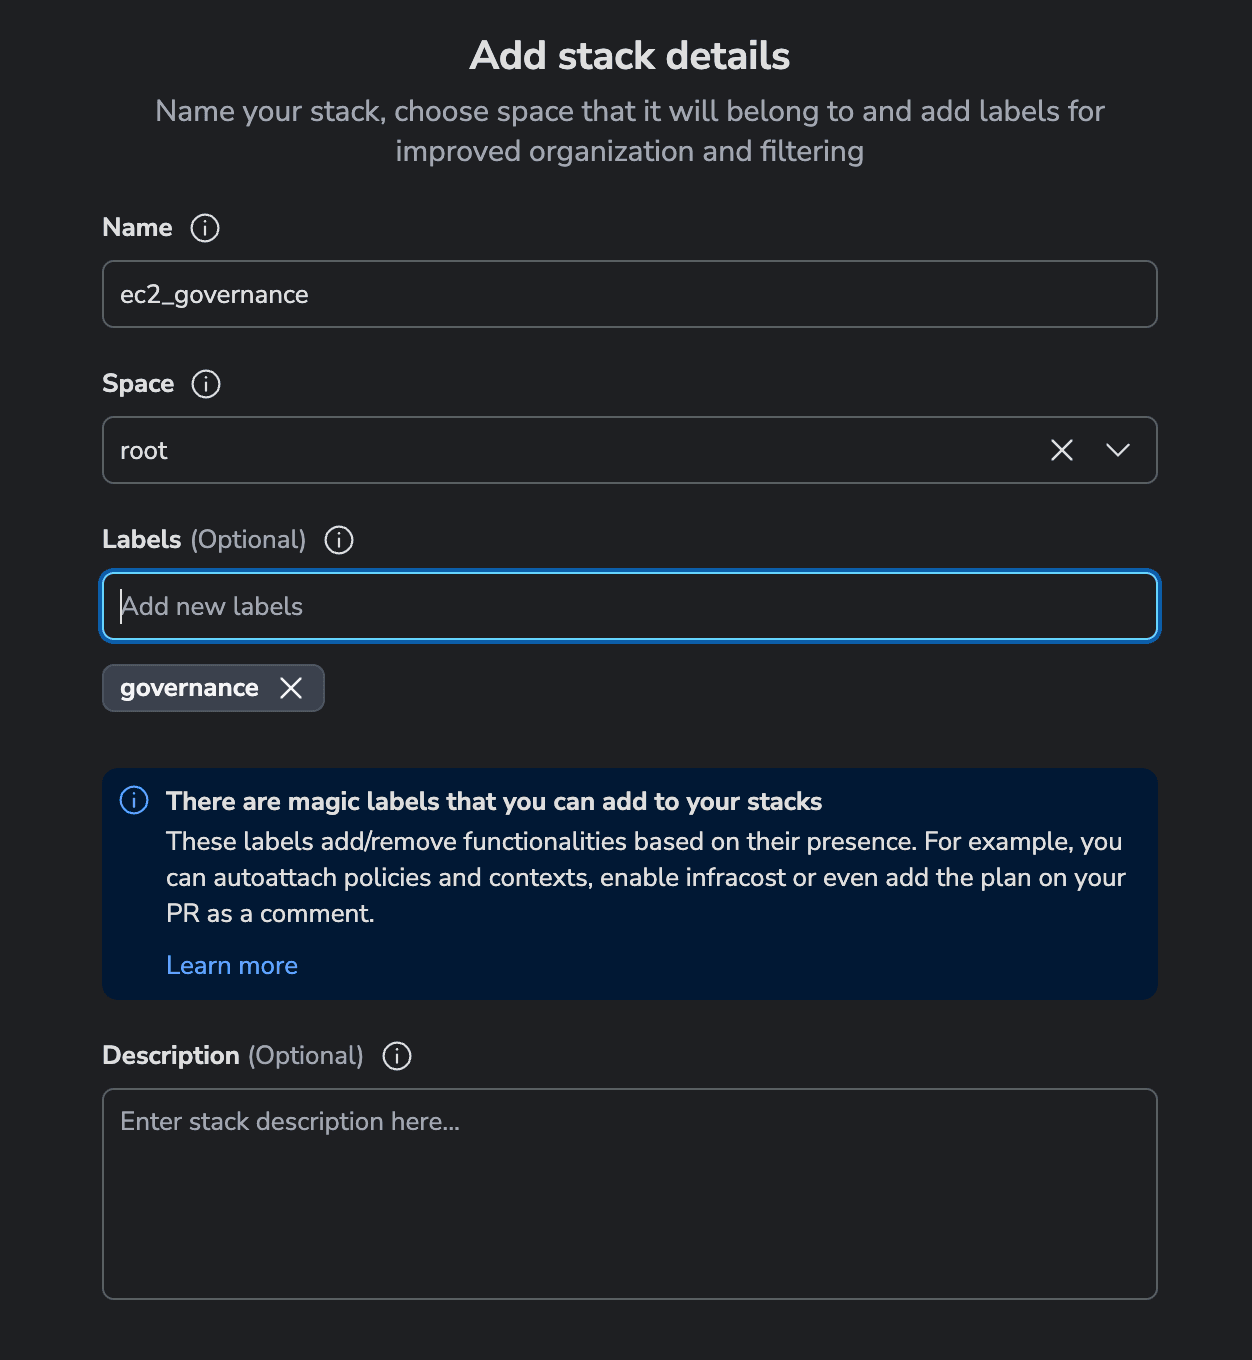Focus the Name field containing ec2_governance
The height and width of the screenshot is (1360, 1252).
pos(630,294)
